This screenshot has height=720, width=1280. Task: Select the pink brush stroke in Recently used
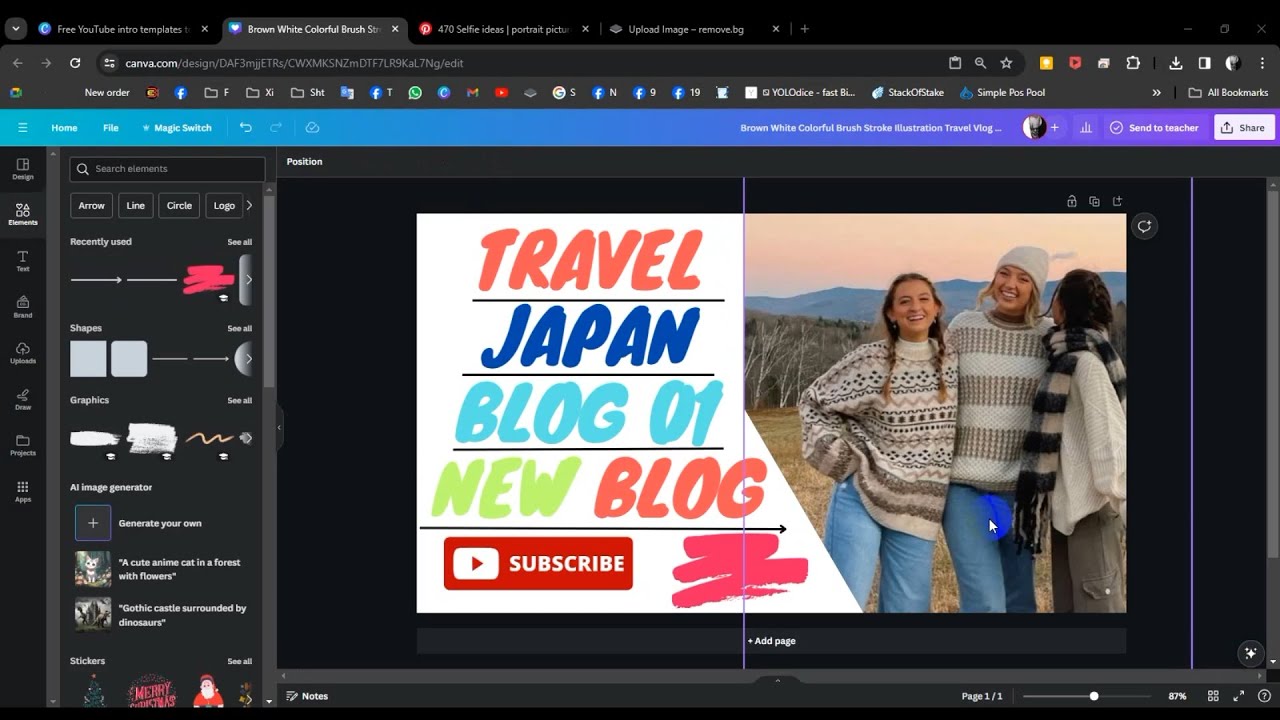pyautogui.click(x=208, y=280)
